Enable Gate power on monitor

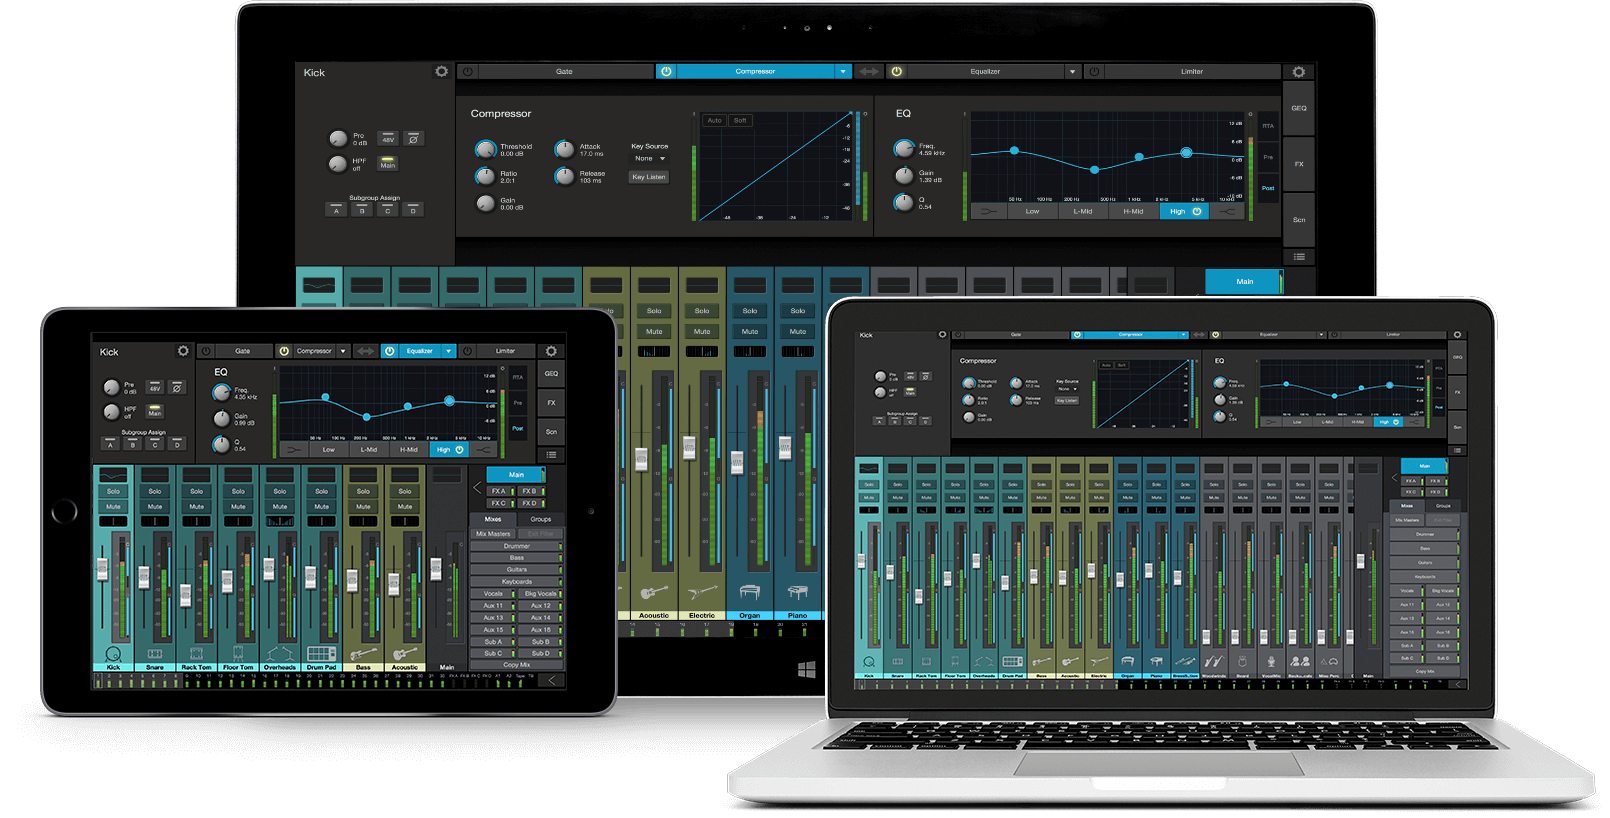467,72
